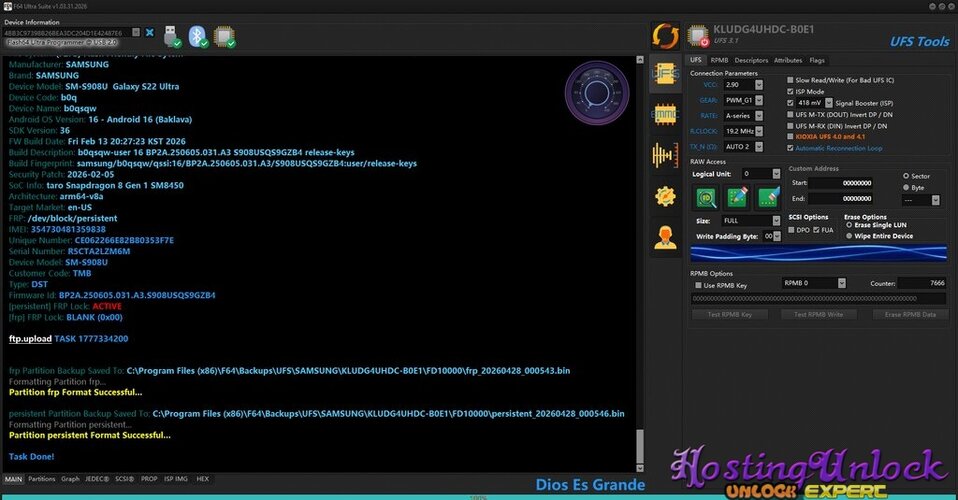
Task: Click the Test RPMB Key button
Action: (x=729, y=314)
